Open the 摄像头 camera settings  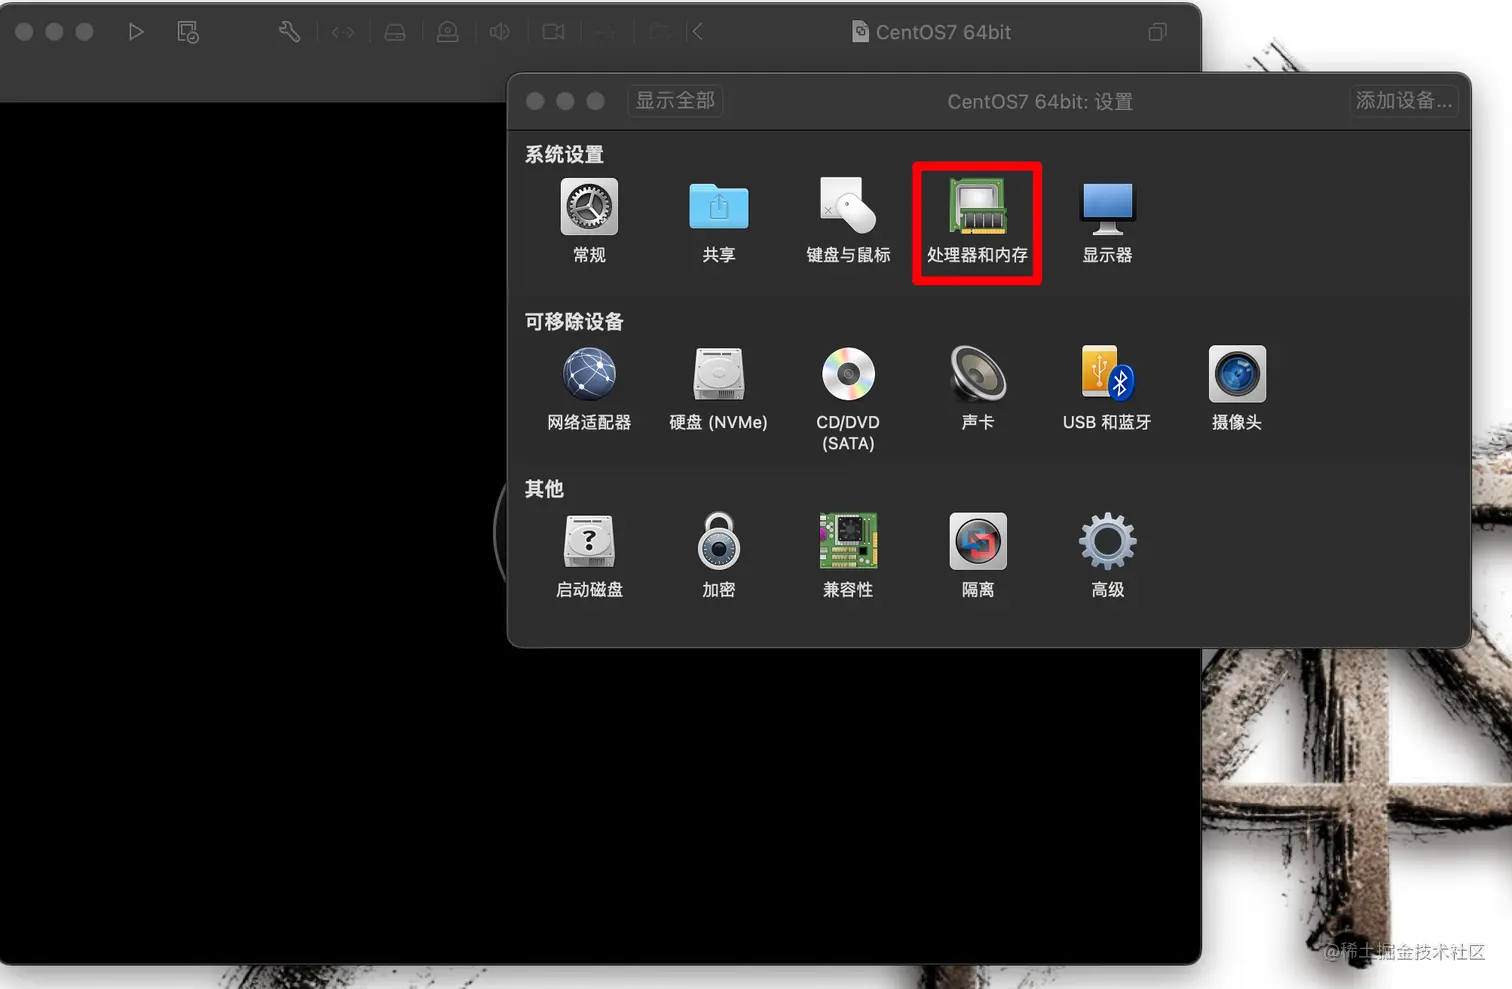pyautogui.click(x=1237, y=389)
